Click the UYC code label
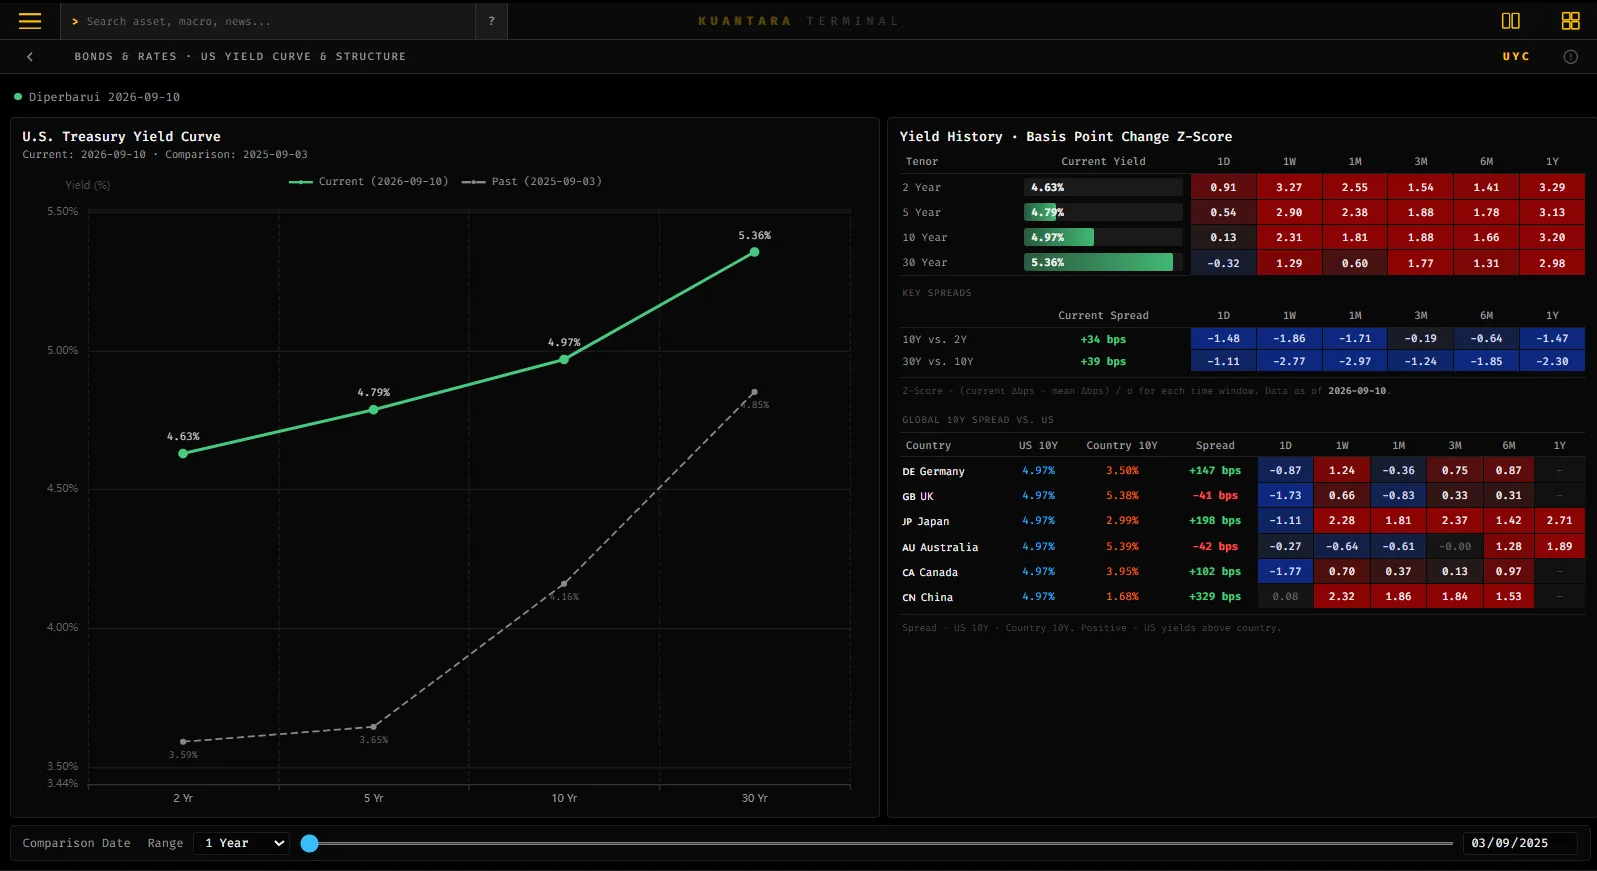The height and width of the screenshot is (871, 1597). coord(1516,57)
